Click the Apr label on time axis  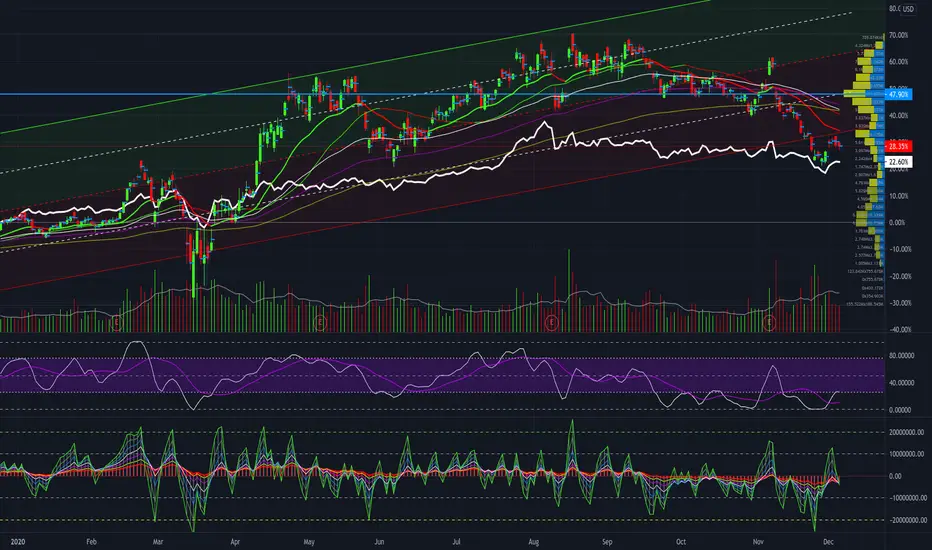(x=235, y=542)
